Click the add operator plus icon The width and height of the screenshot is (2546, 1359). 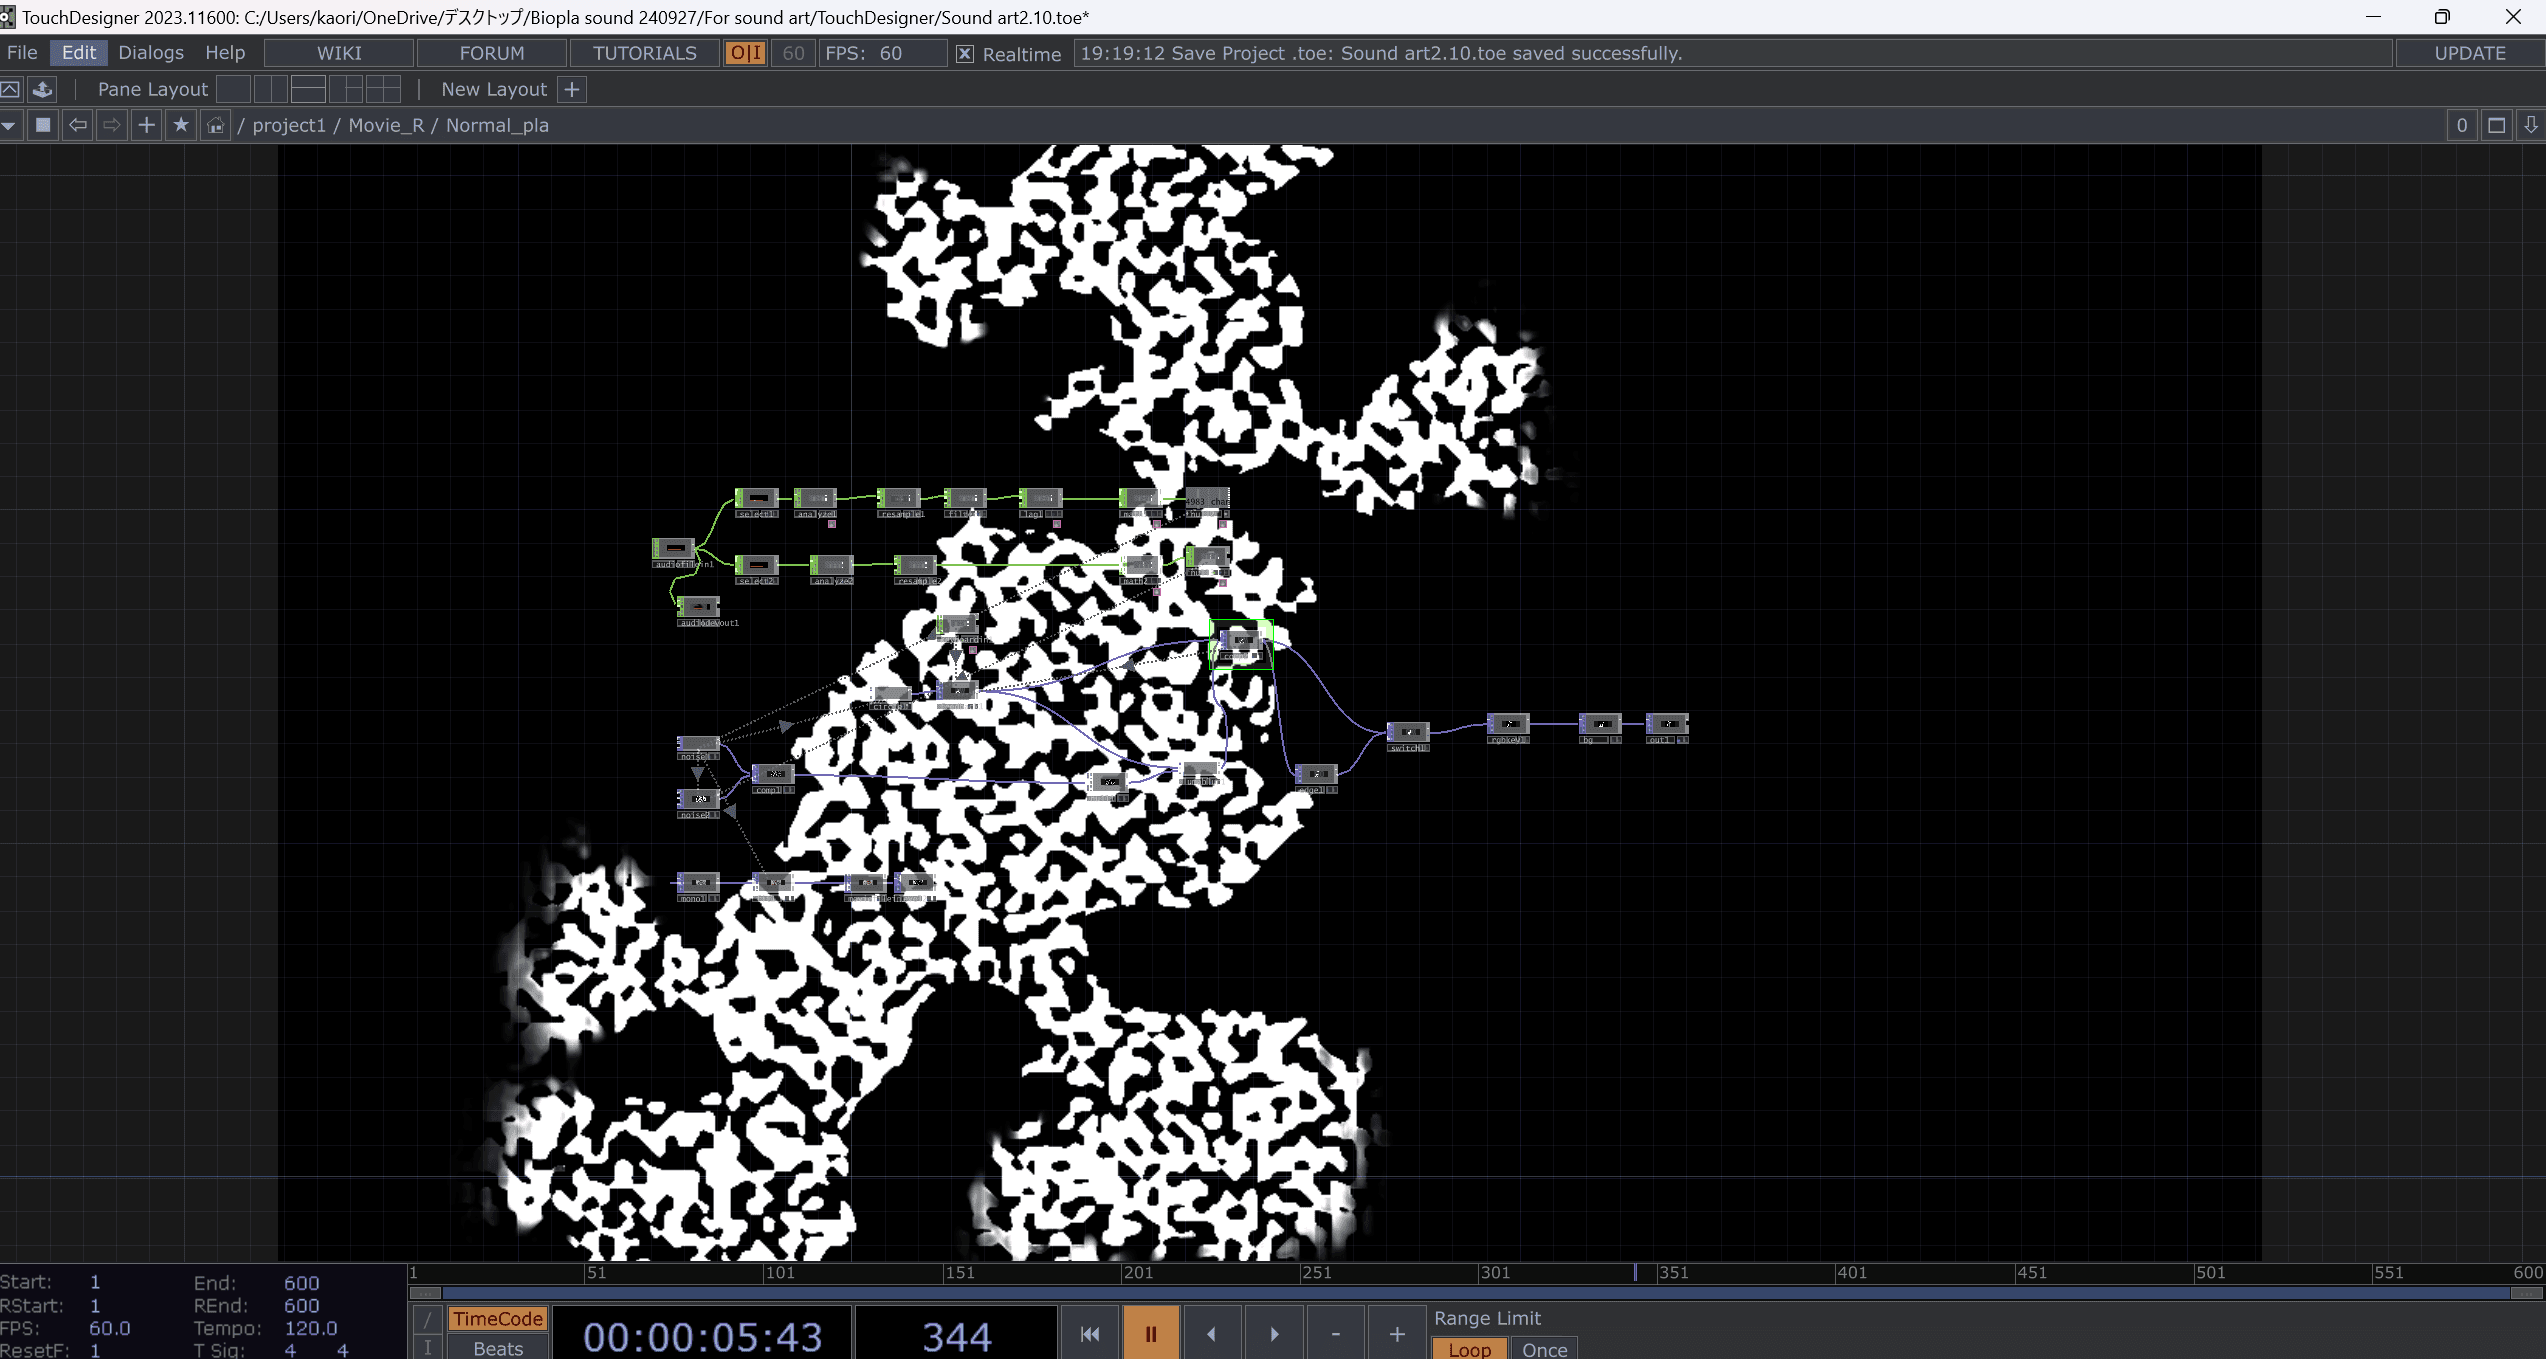pyautogui.click(x=146, y=125)
